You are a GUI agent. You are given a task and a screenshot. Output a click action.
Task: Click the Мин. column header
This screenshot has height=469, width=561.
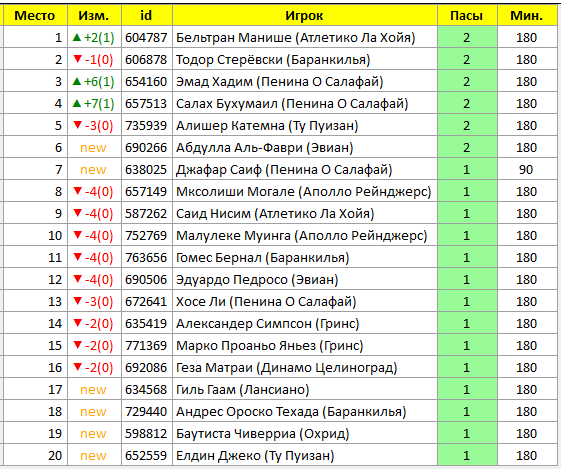point(527,15)
